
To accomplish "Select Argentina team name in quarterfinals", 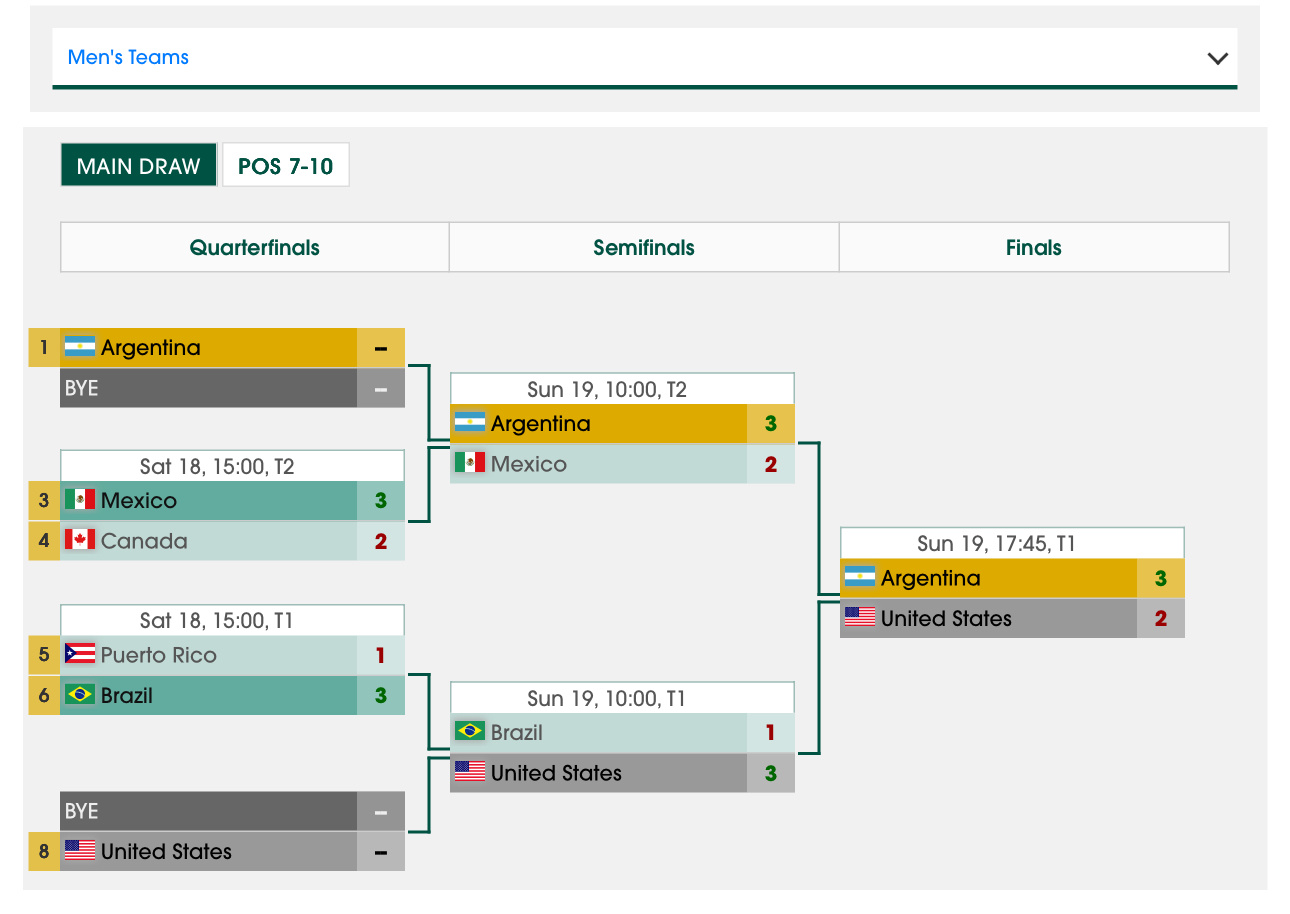I will [151, 348].
